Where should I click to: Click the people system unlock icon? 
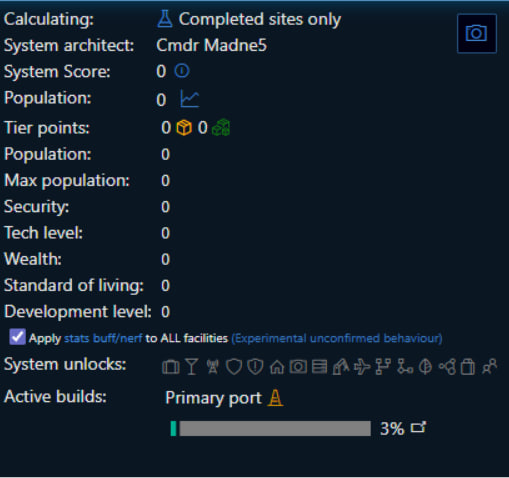[489, 367]
